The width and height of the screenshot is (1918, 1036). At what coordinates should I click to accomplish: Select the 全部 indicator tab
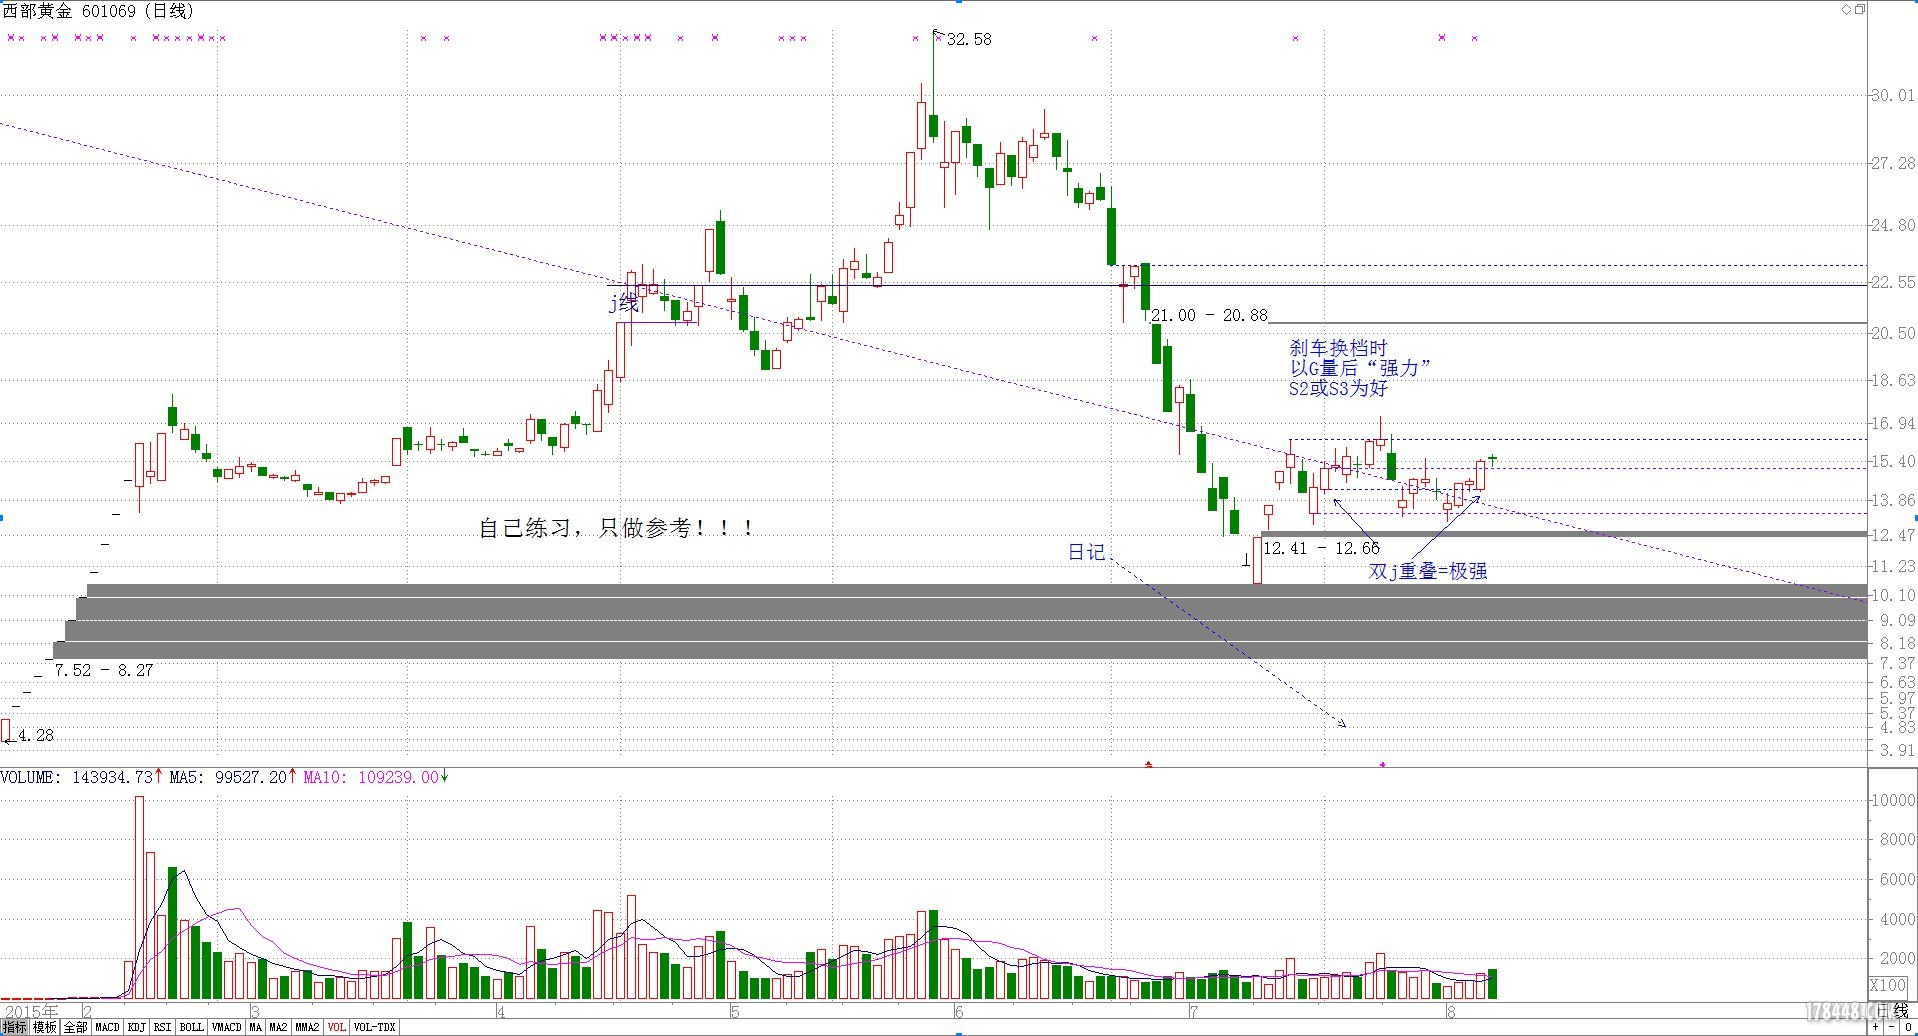click(76, 1027)
